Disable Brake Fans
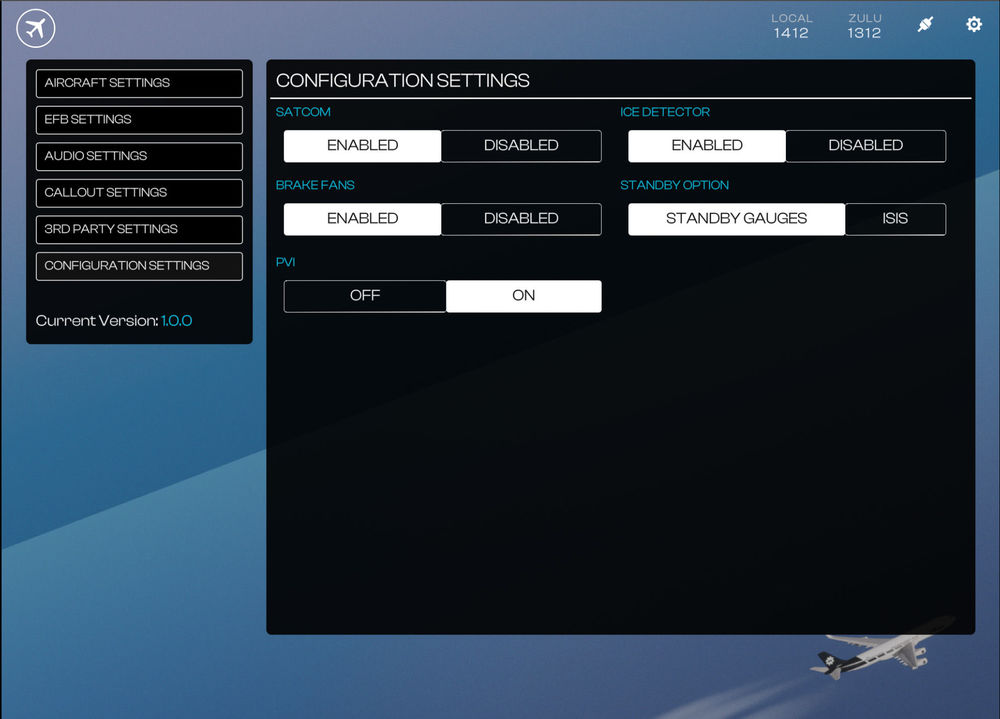Viewport: 1000px width, 719px height. 521,219
